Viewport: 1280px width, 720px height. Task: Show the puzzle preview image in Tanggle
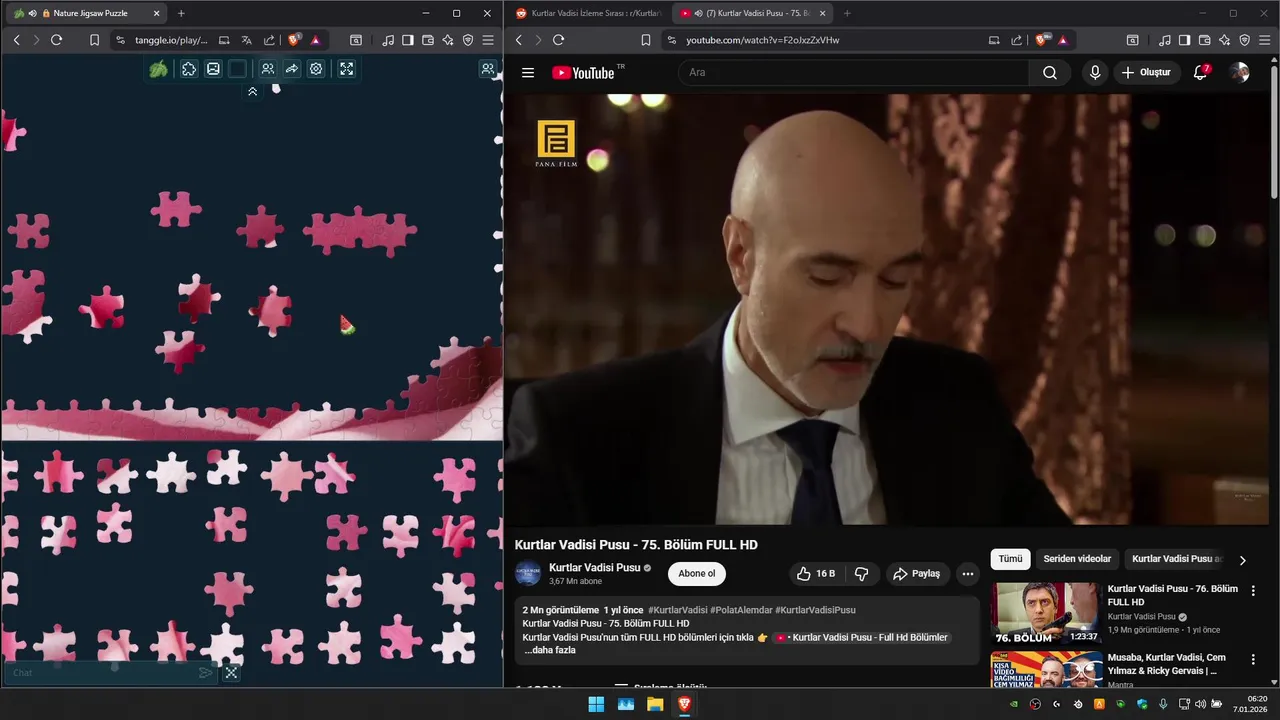pyautogui.click(x=213, y=69)
